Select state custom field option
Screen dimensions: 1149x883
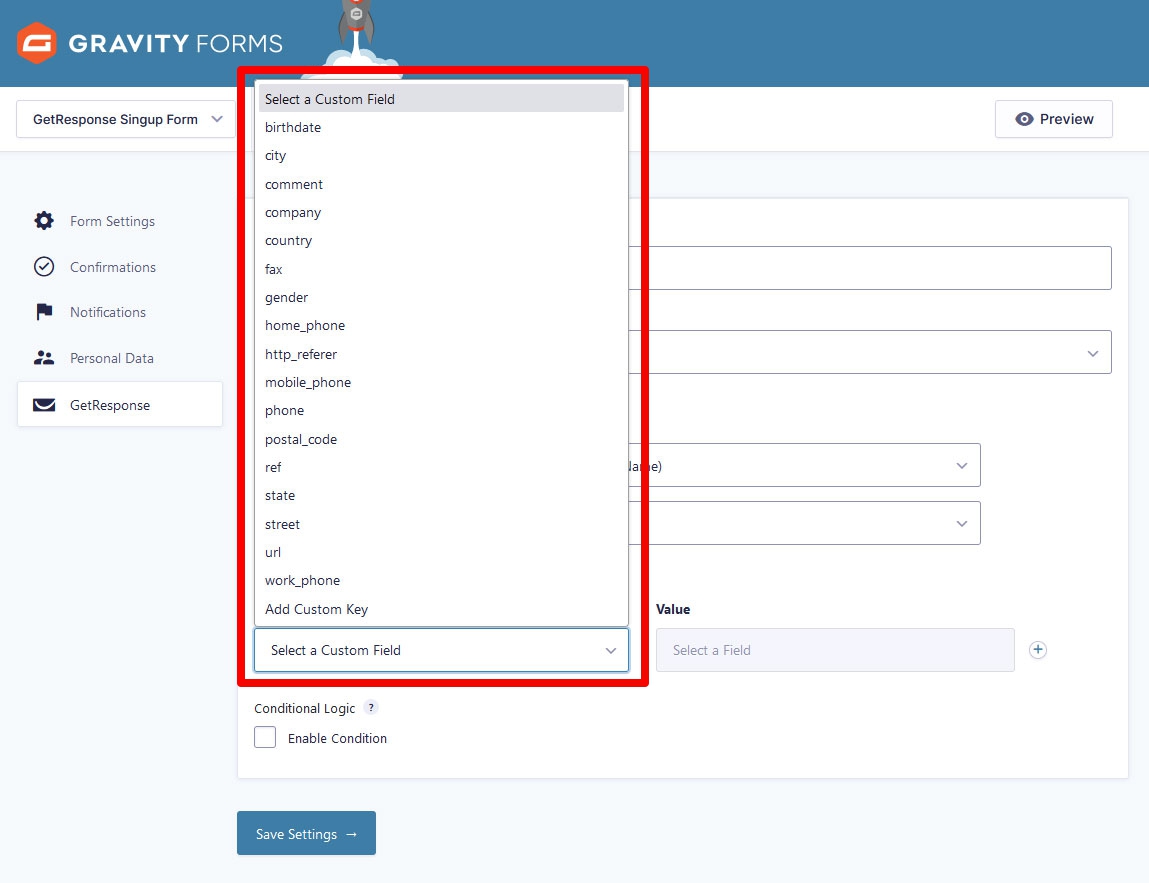(441, 495)
